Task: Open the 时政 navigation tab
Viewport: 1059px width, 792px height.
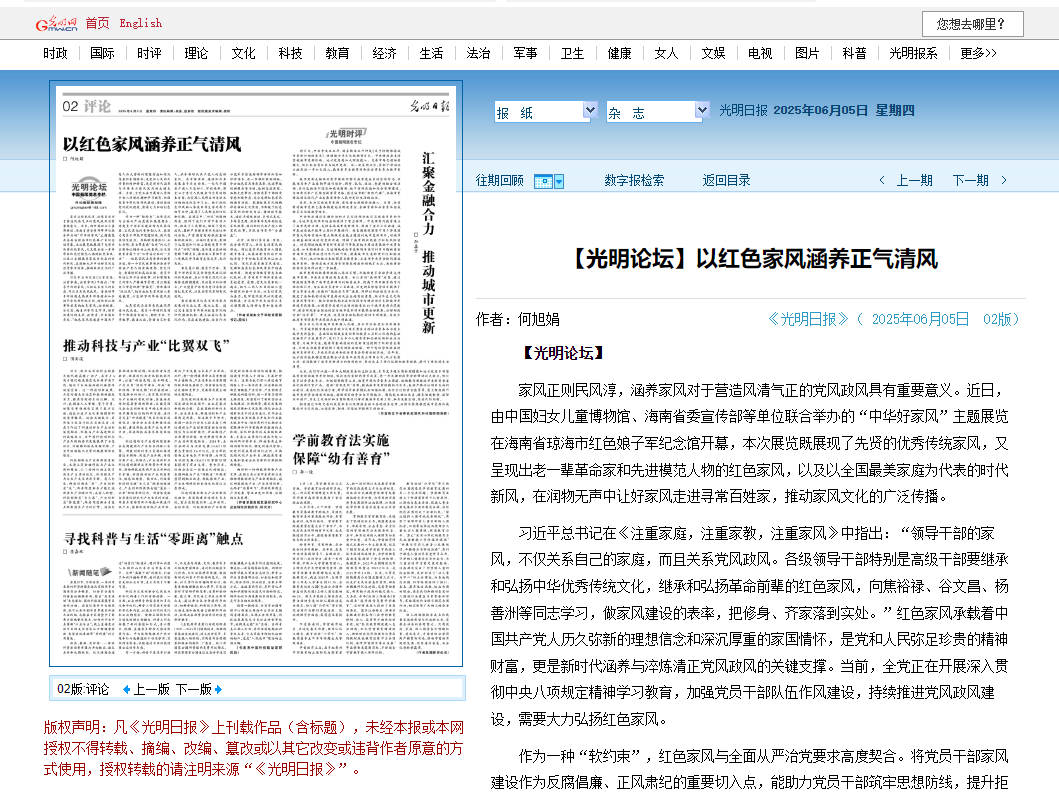Action: click(x=56, y=54)
